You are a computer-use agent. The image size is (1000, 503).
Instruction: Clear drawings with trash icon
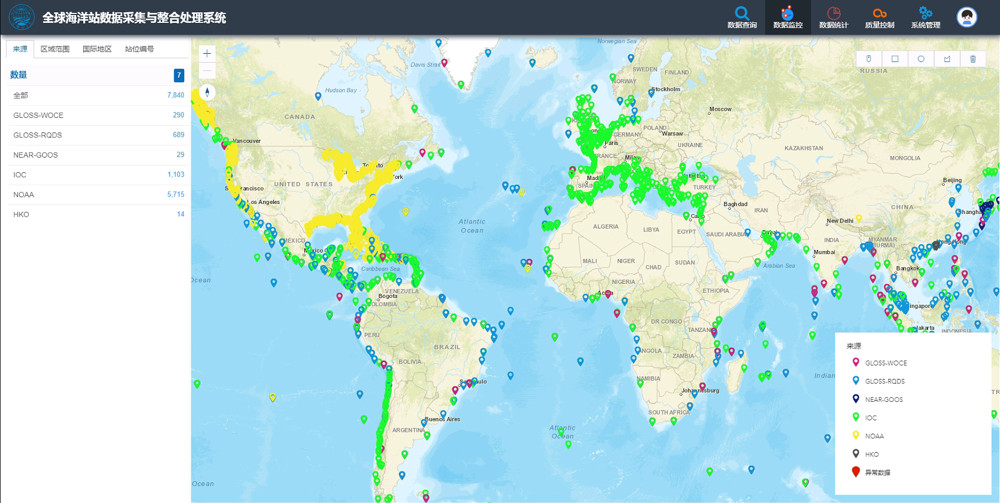(973, 59)
